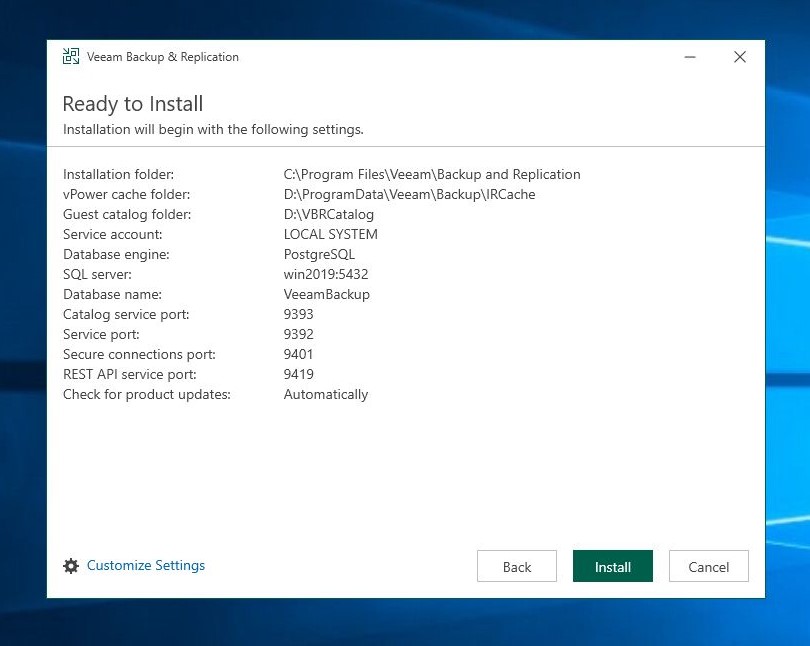The width and height of the screenshot is (810, 646).
Task: Select the port value '9393'
Action: click(299, 314)
